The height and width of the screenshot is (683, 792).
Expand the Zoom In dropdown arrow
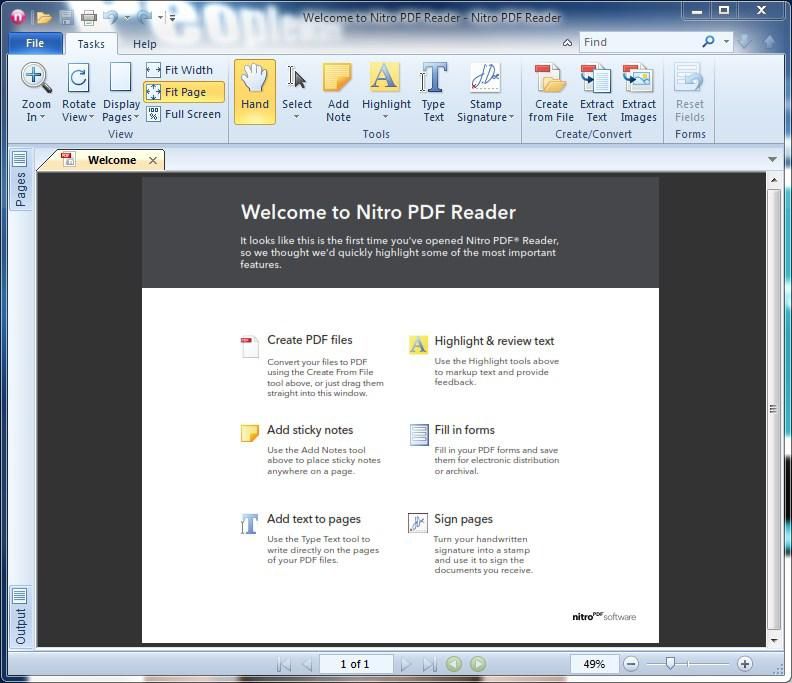(42, 117)
